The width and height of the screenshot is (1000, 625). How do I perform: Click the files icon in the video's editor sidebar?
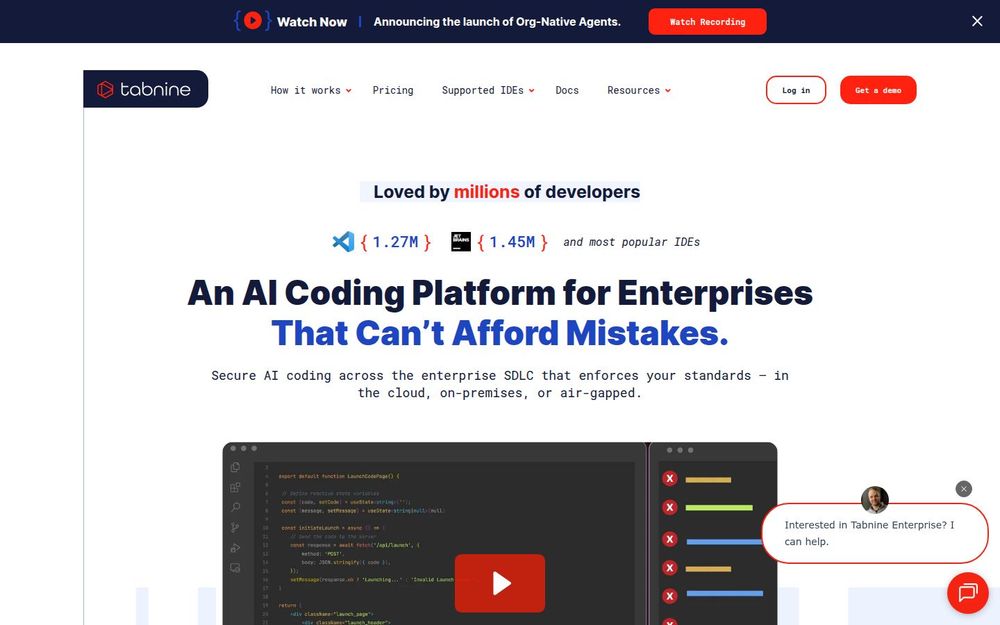[x=235, y=467]
